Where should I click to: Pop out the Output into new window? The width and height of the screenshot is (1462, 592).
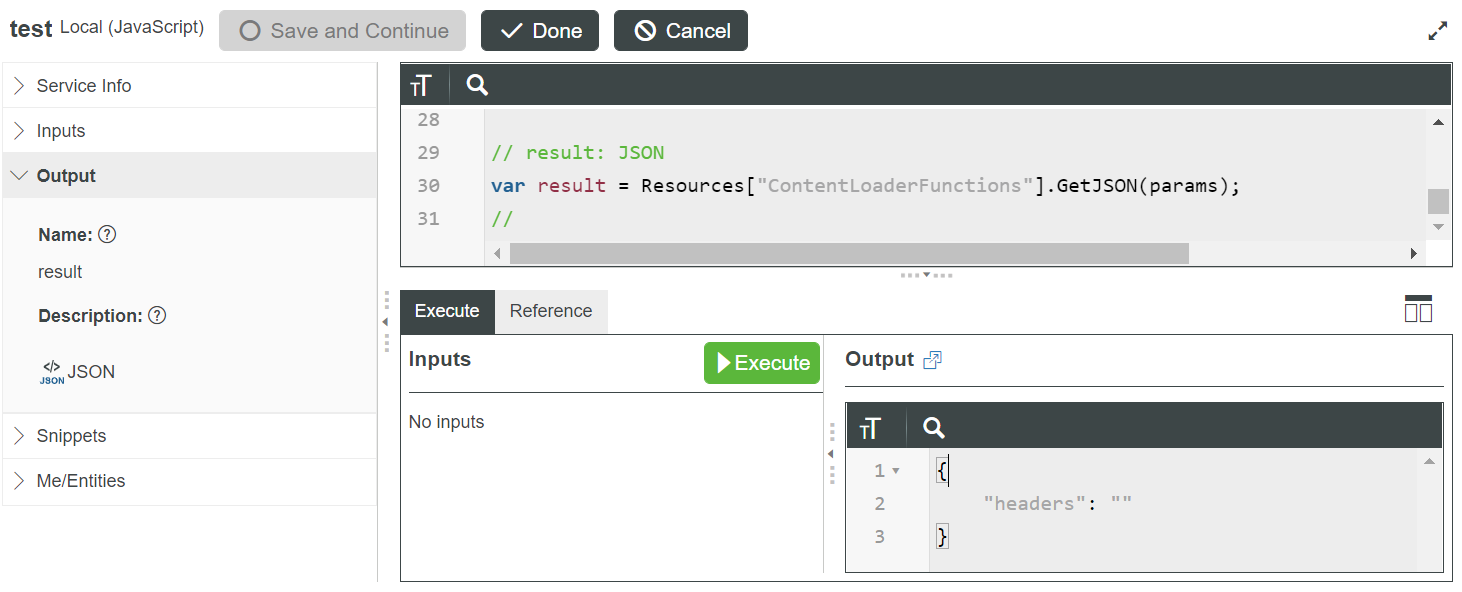tap(932, 360)
